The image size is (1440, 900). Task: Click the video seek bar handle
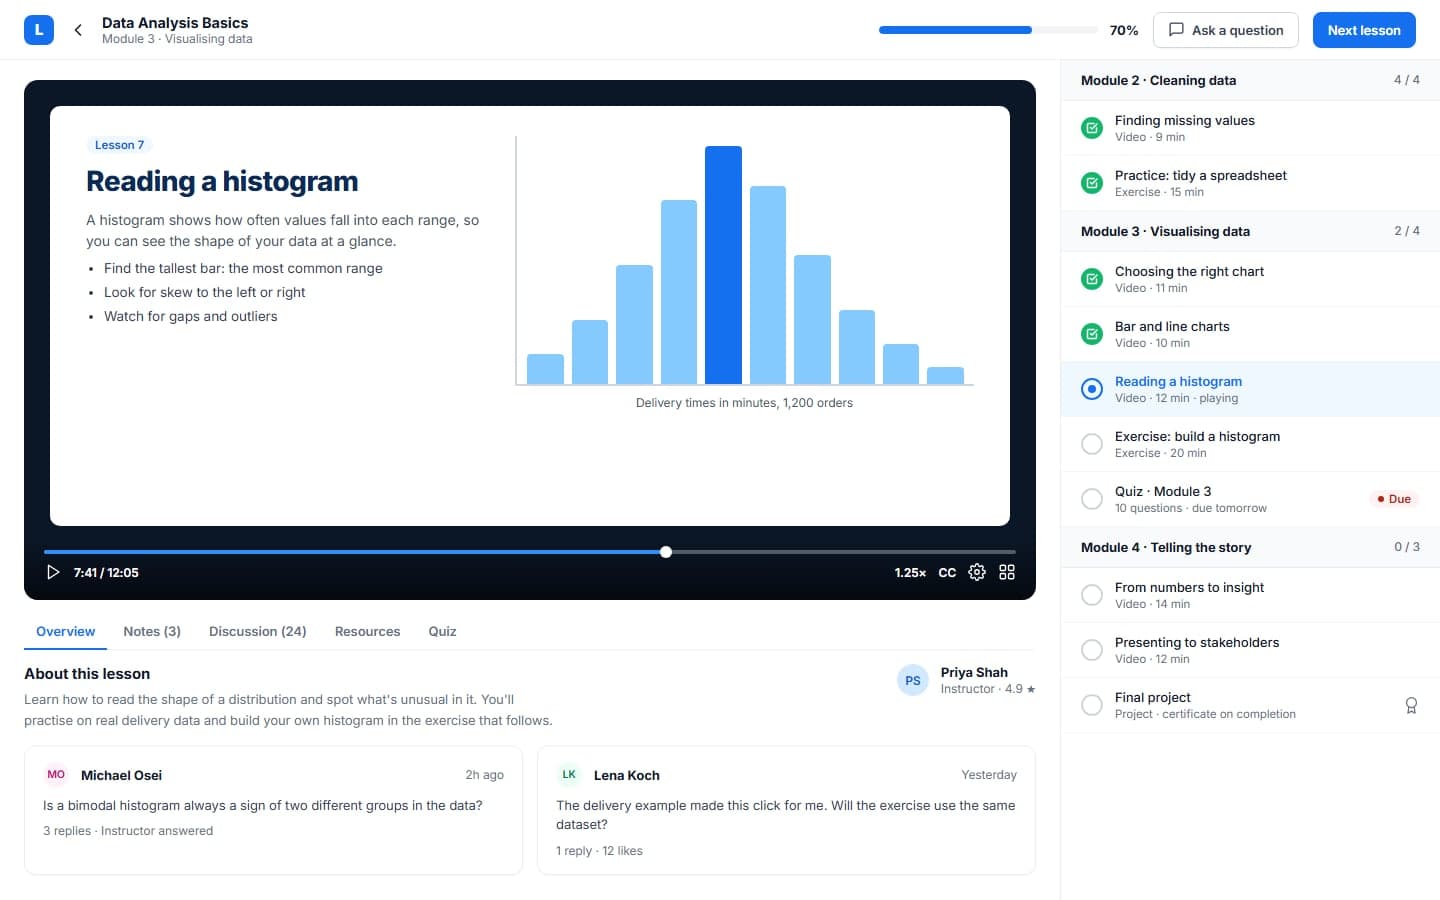[x=666, y=552]
